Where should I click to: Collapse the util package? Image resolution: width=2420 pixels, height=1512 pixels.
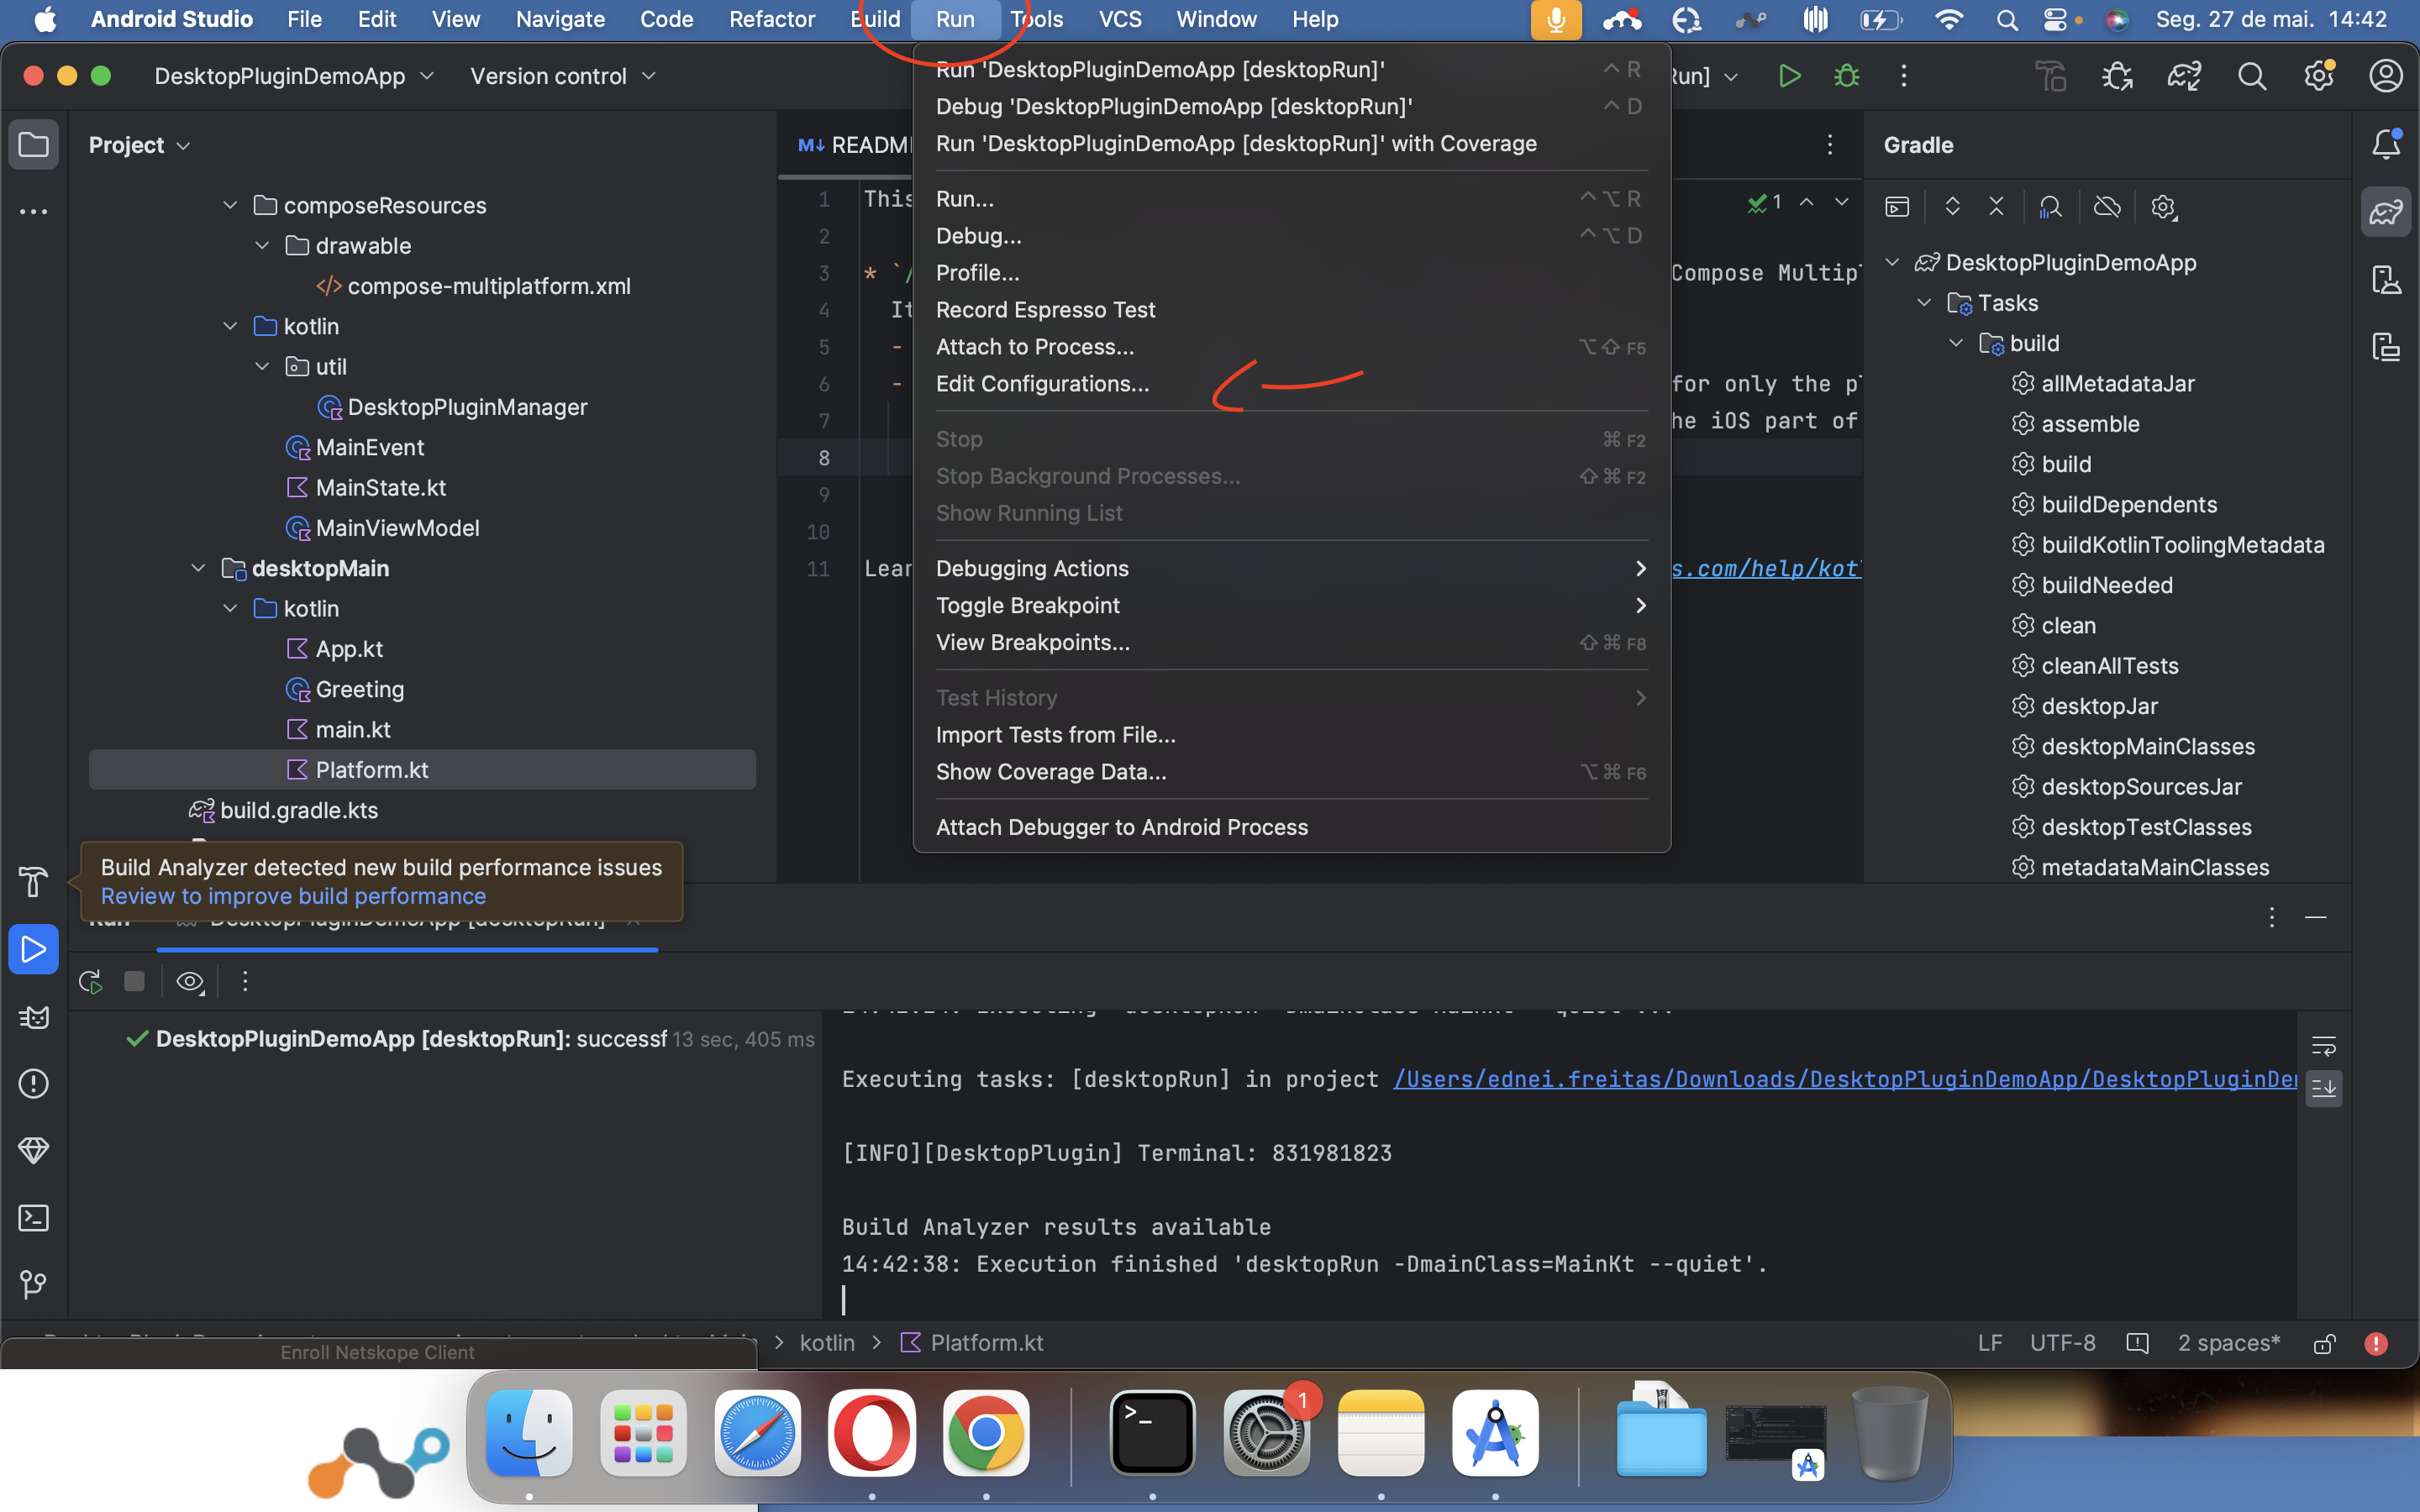[x=262, y=367]
